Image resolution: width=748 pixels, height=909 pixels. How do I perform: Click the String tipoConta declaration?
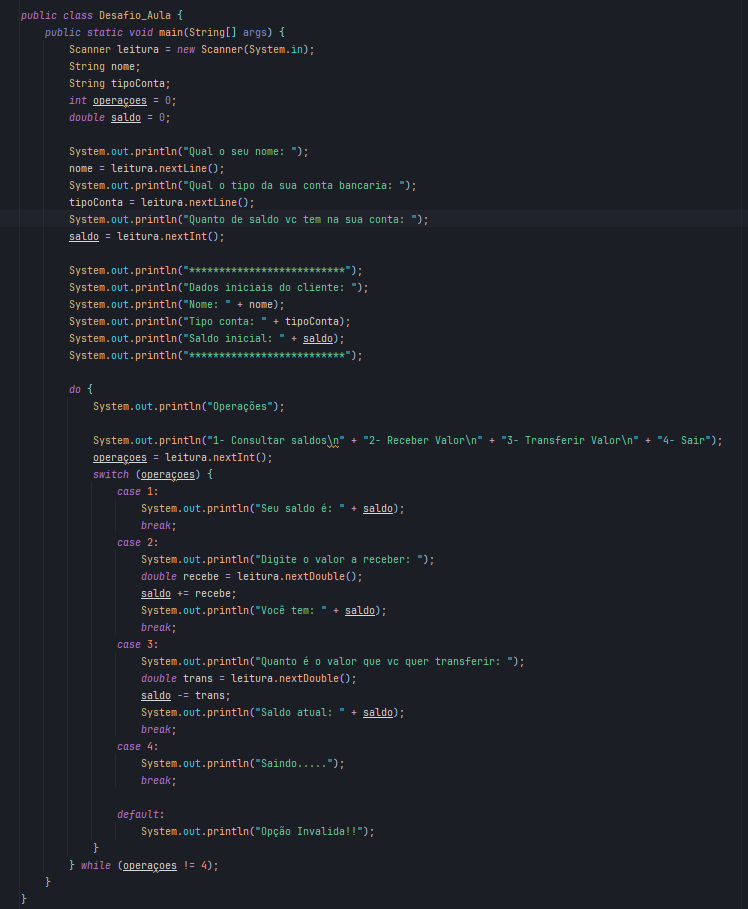(119, 84)
